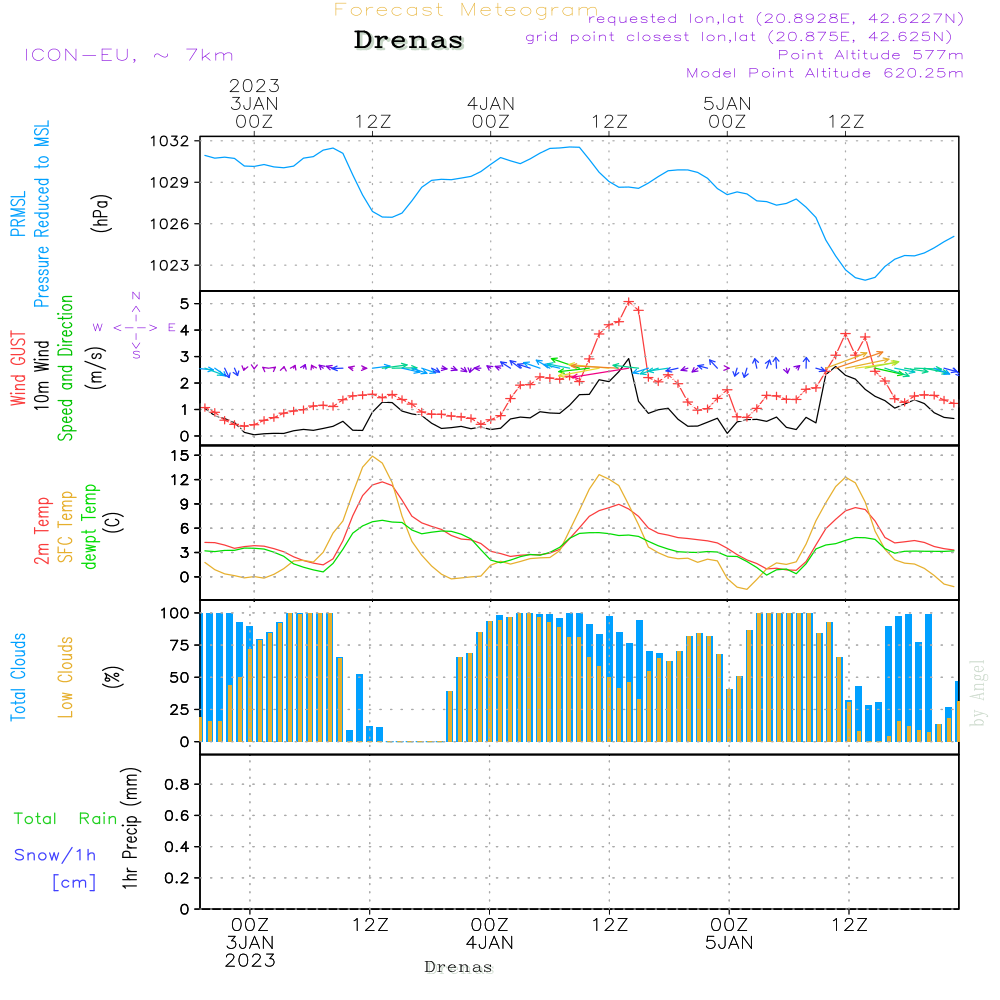Click 'Point Altitude 577m' text
Viewport: 1000px width, 1000px height.
pos(870,55)
